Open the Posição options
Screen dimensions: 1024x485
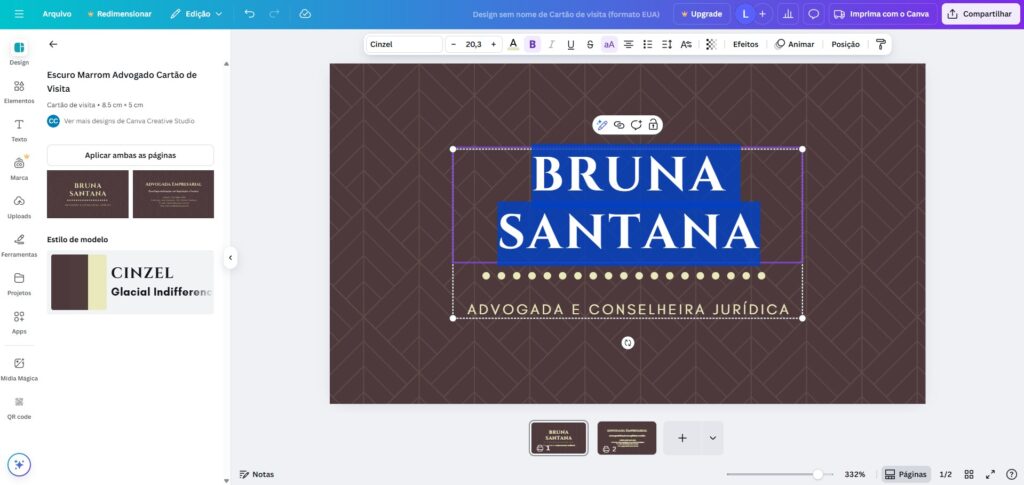[x=845, y=44]
